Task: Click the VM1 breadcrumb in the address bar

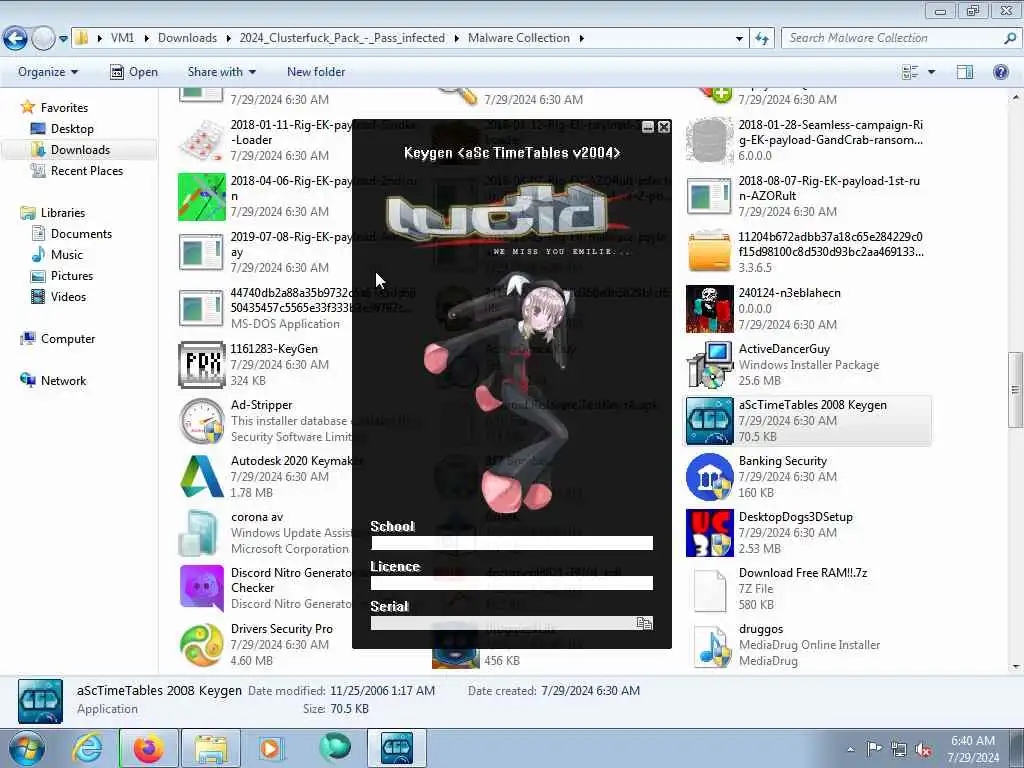Action: pyautogui.click(x=122, y=38)
